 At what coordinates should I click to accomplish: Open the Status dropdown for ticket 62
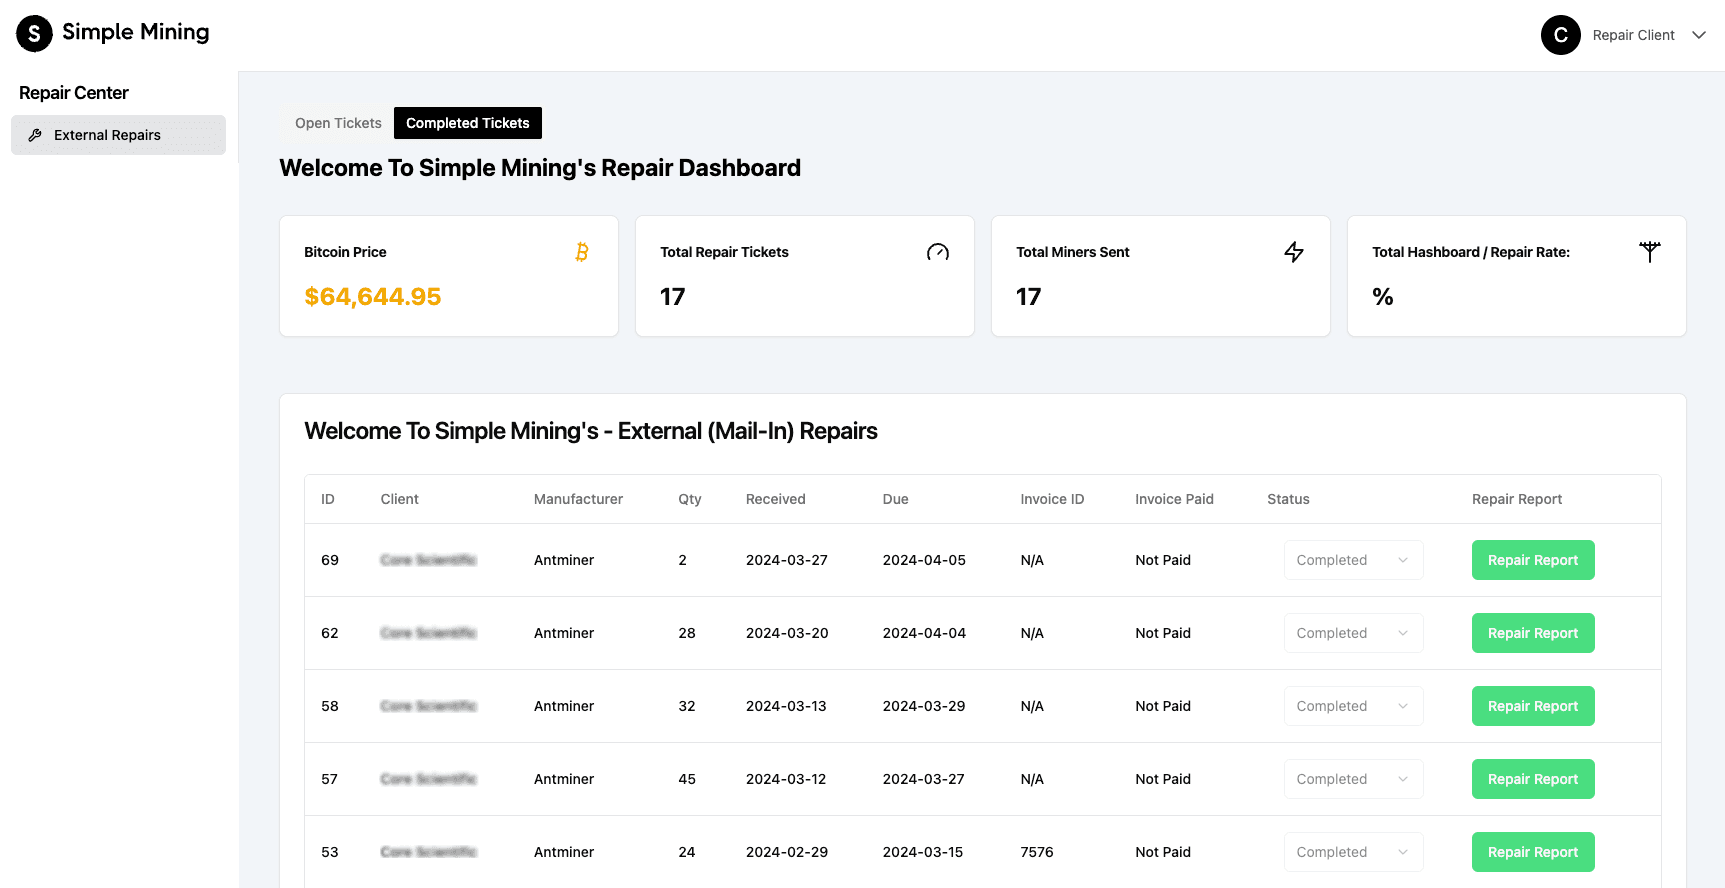(1353, 633)
